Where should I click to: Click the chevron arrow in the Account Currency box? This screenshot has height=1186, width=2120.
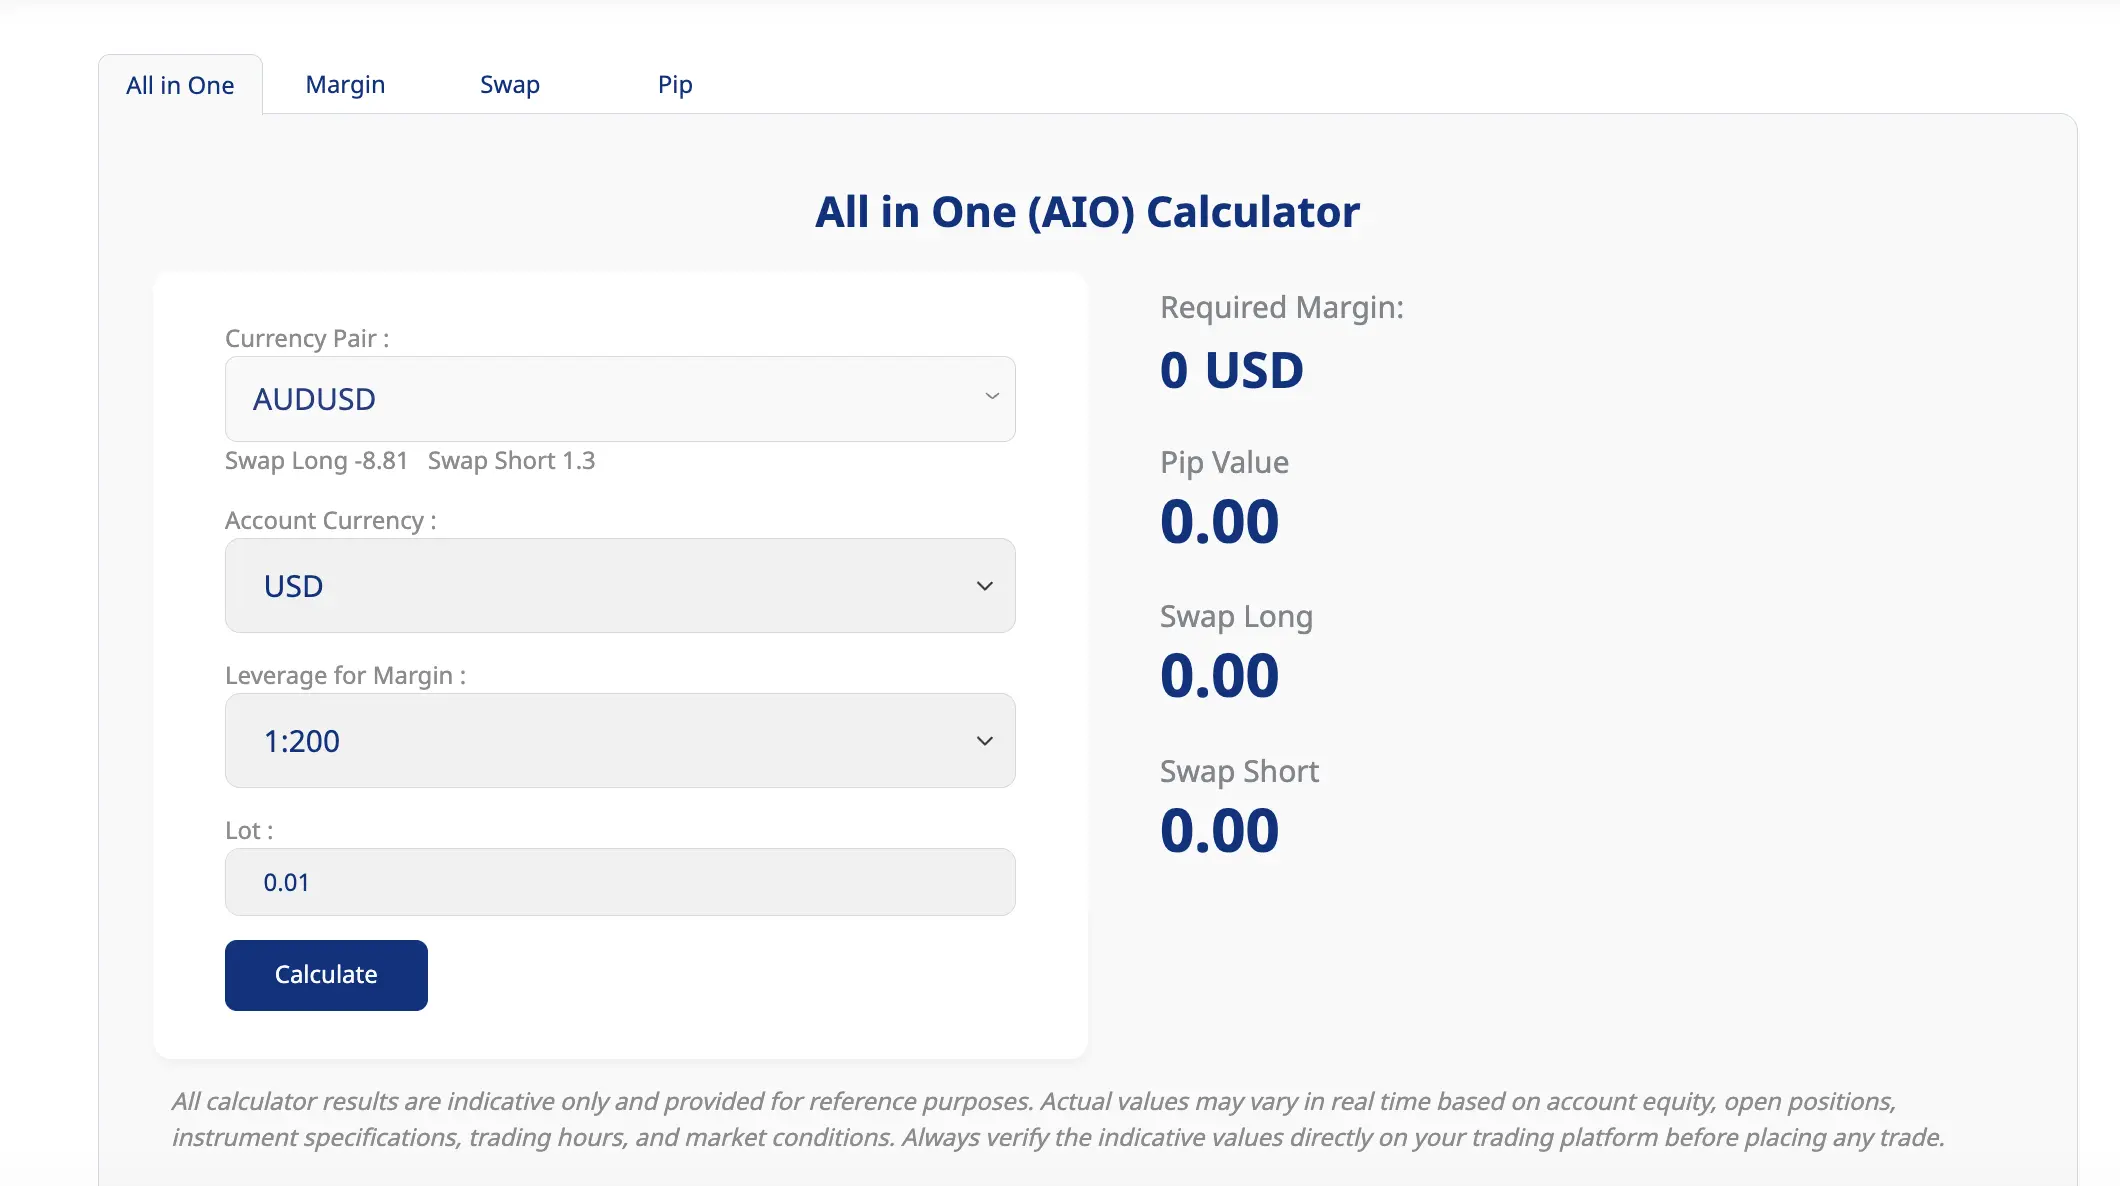click(985, 586)
